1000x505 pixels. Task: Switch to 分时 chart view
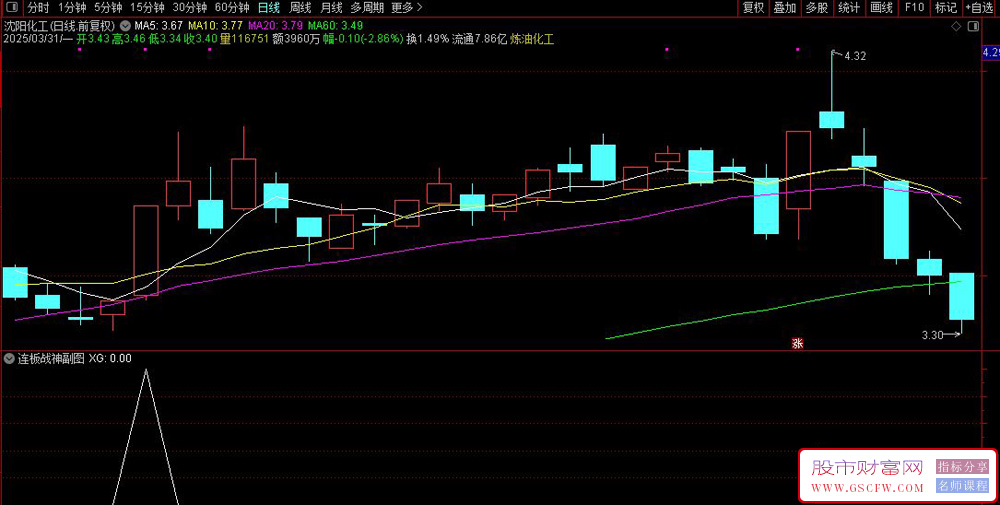tap(38, 8)
